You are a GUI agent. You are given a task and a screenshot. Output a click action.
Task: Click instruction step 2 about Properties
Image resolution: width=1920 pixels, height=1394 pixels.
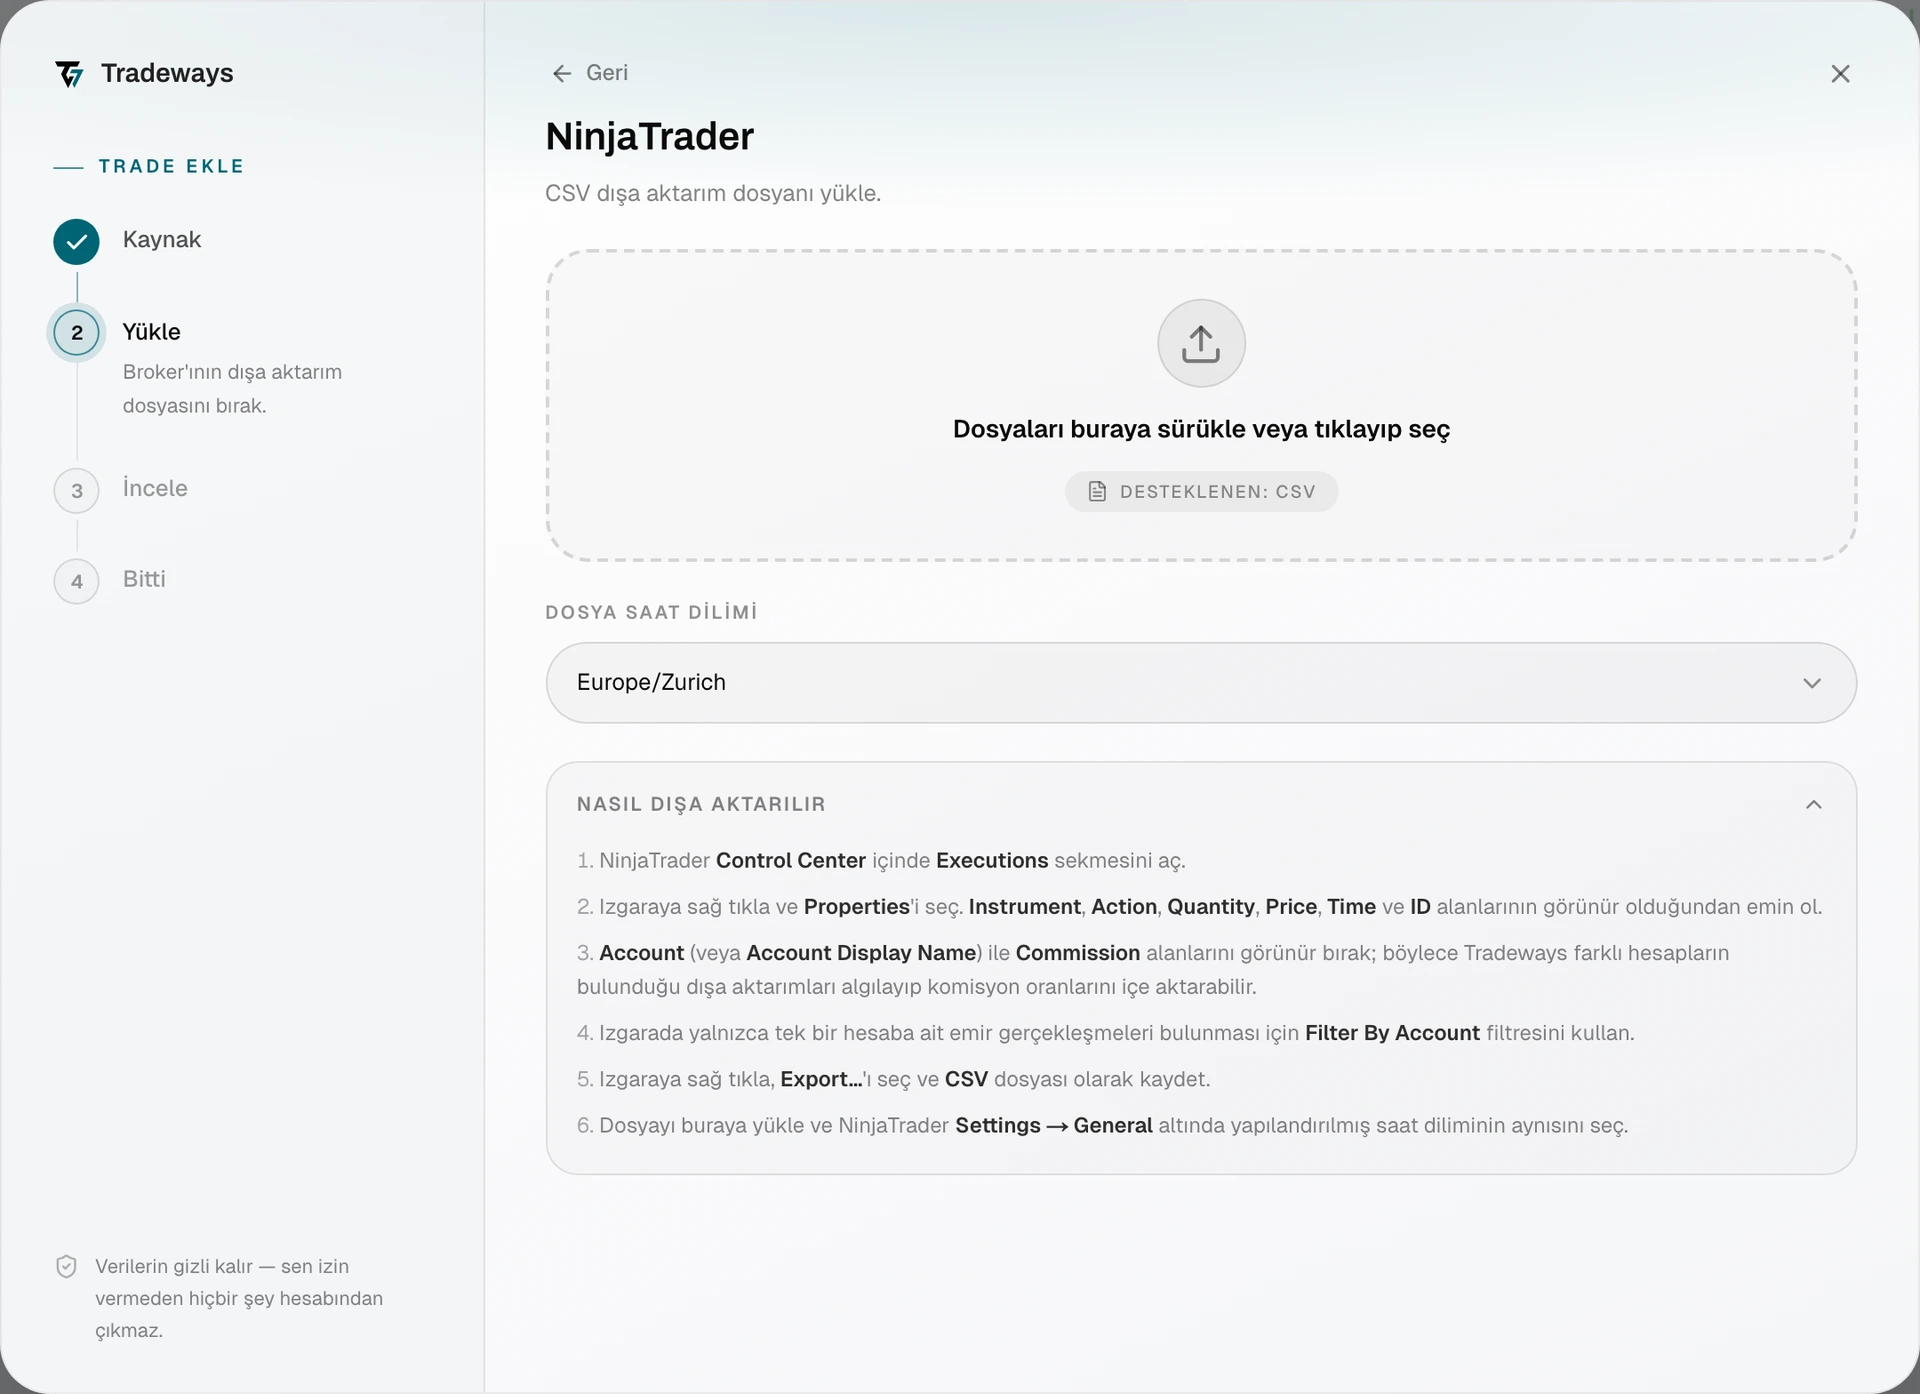pos(1199,907)
